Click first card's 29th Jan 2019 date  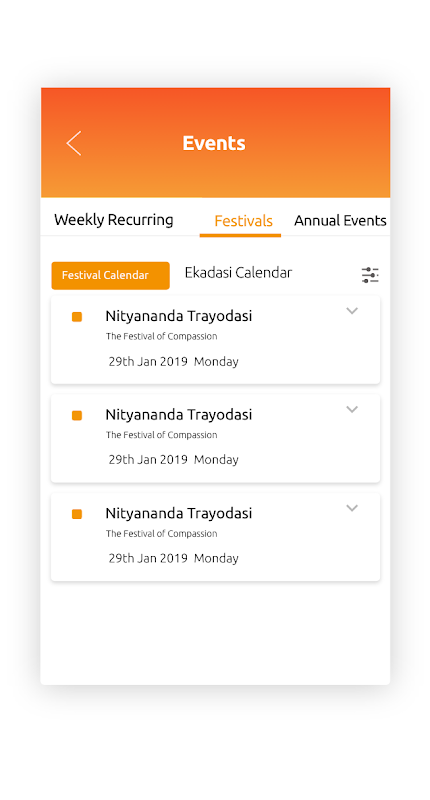tap(148, 361)
